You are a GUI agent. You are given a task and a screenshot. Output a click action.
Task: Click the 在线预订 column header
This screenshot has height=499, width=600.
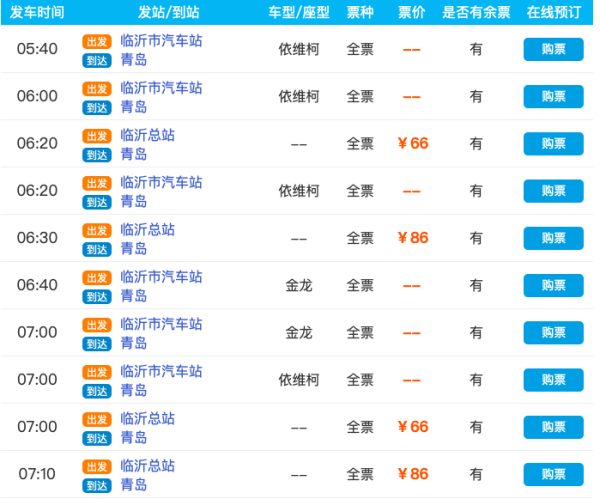[x=553, y=13]
